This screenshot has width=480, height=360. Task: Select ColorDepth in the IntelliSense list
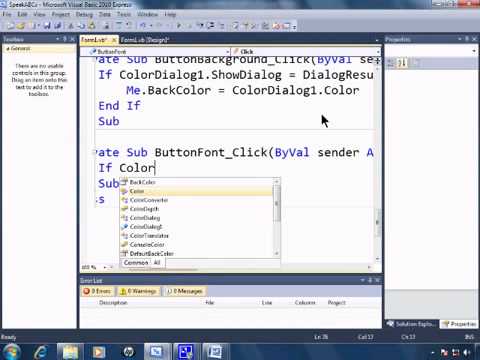[x=197, y=209]
